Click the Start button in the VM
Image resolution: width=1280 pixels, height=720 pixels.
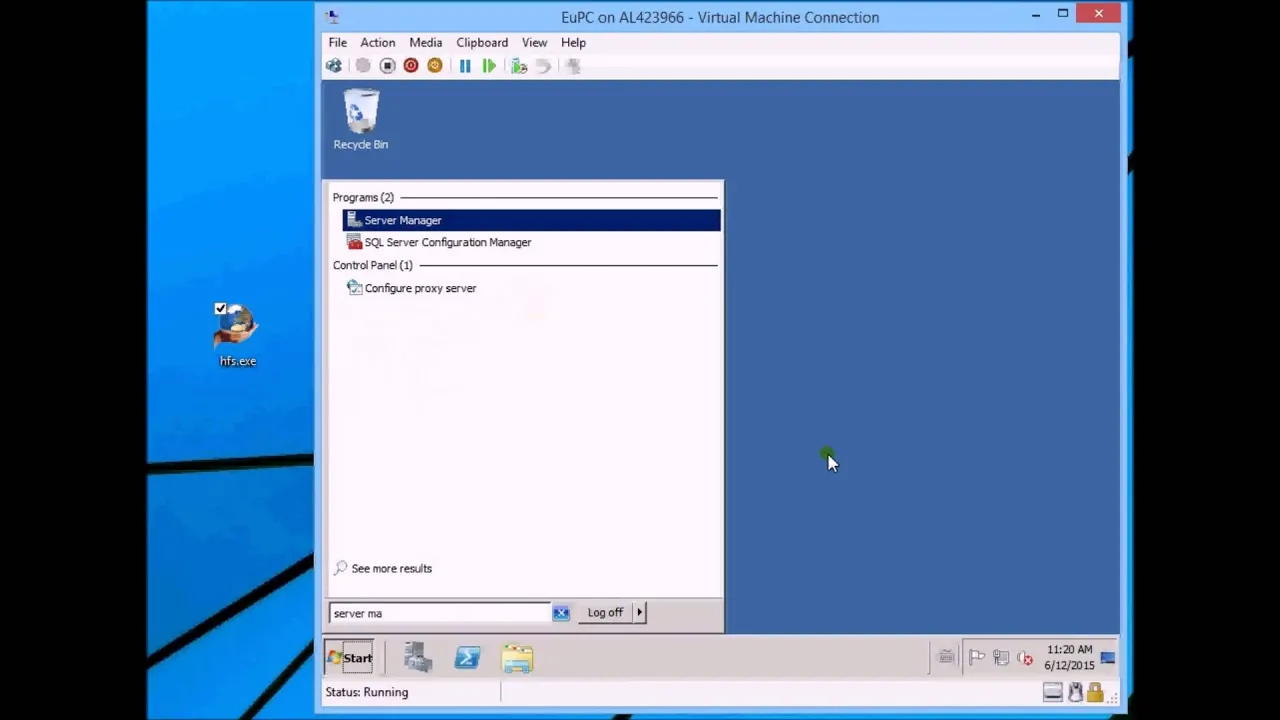click(350, 657)
